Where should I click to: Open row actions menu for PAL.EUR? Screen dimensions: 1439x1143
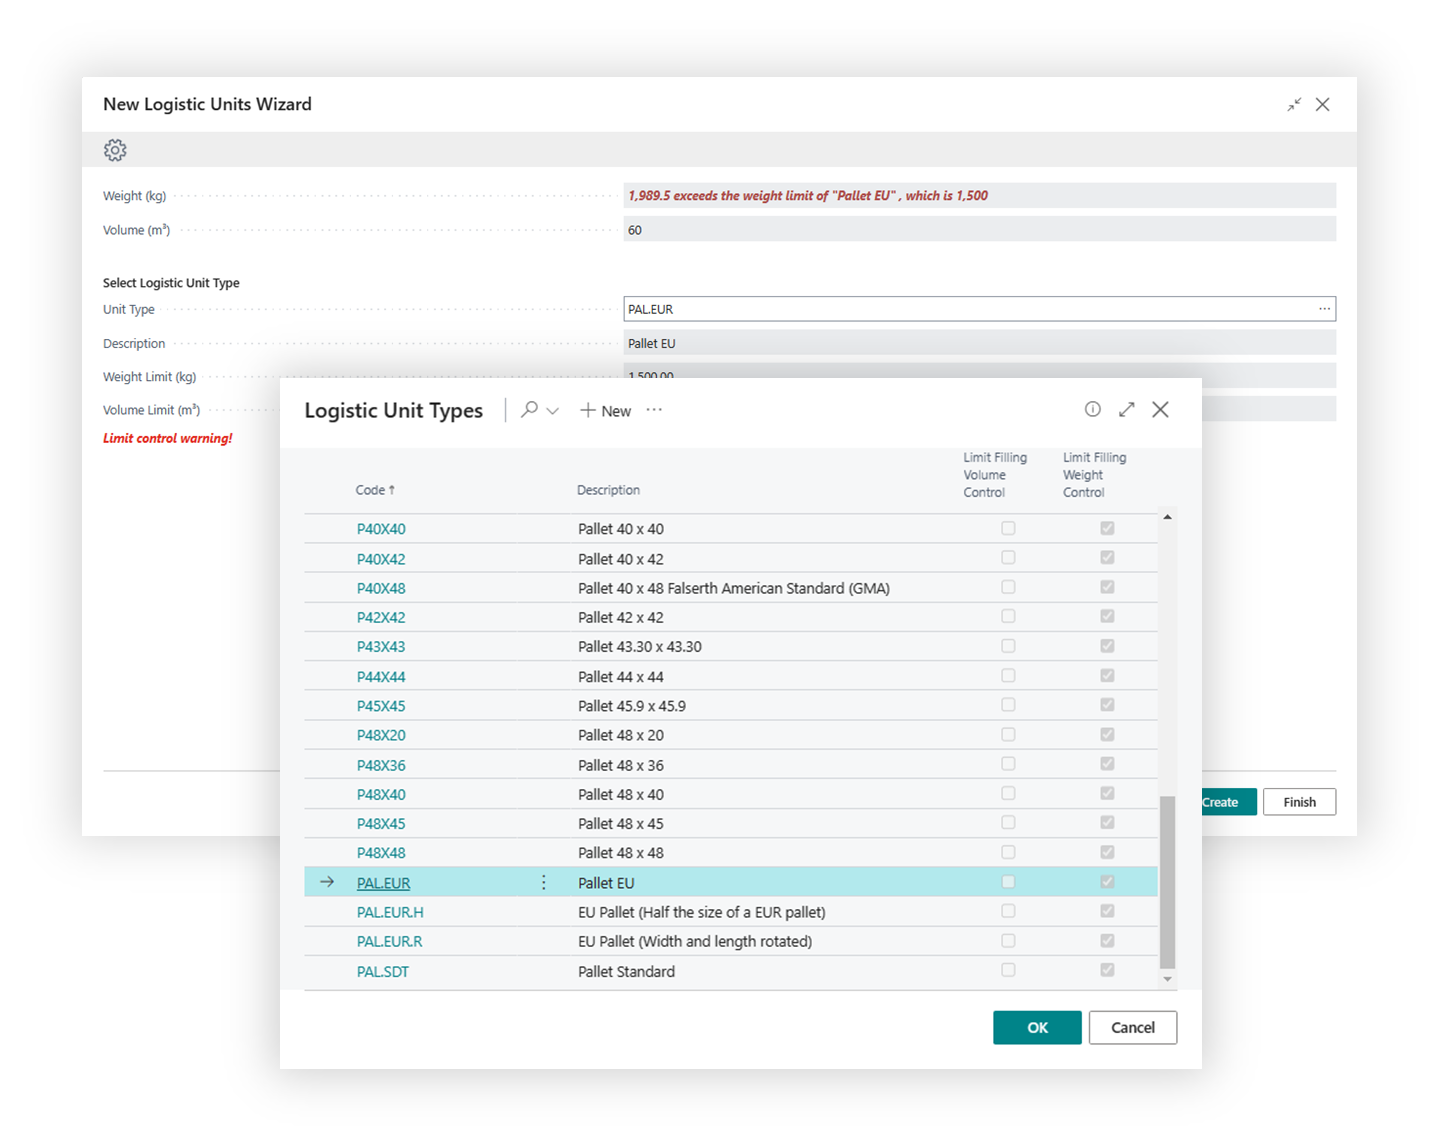544,882
